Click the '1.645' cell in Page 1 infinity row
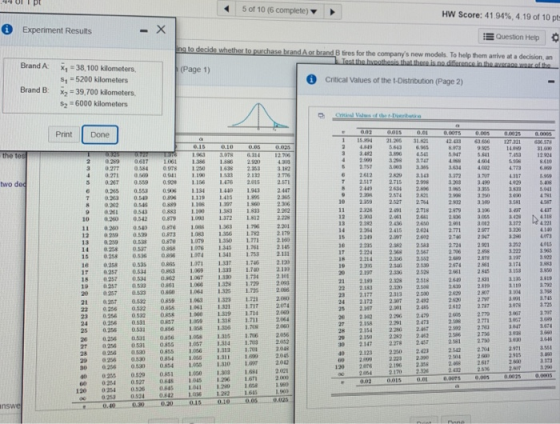The width and height of the screenshot is (560, 424). tap(252, 393)
